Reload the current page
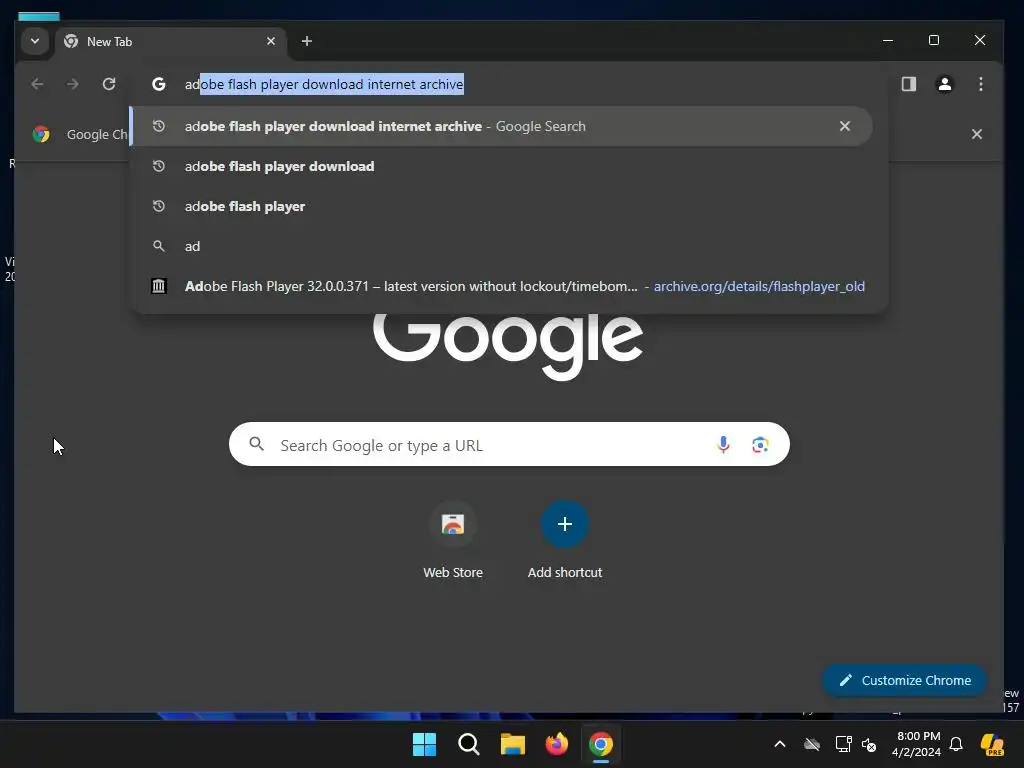1024x768 pixels. (109, 84)
